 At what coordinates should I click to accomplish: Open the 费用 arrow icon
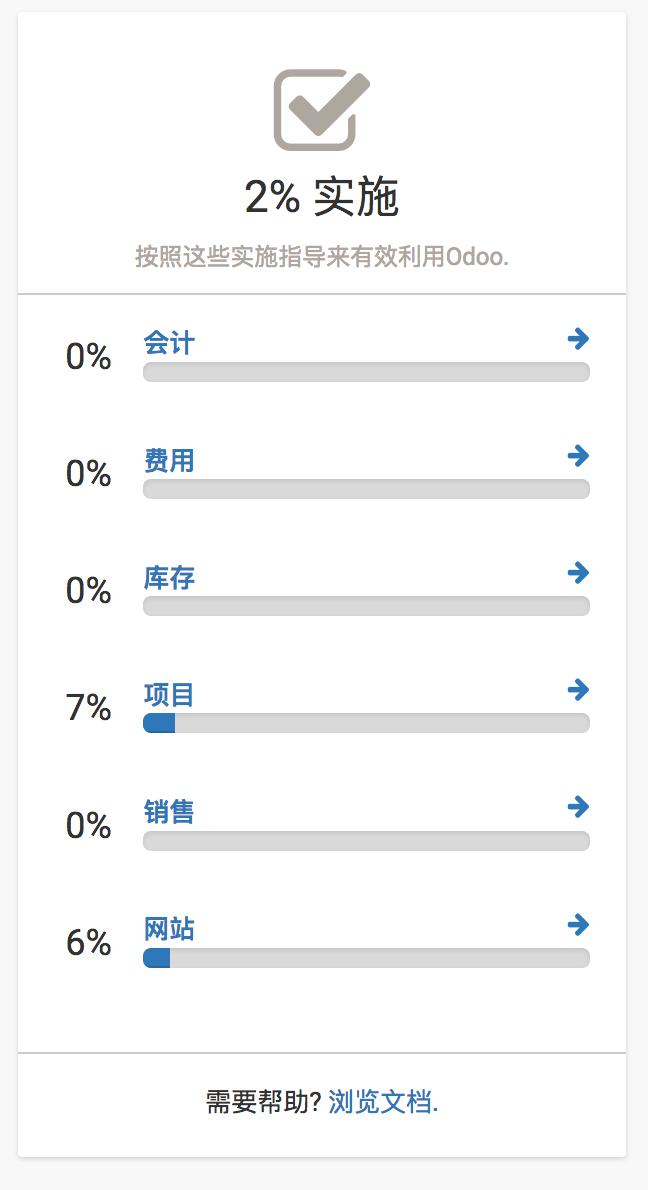pos(578,457)
